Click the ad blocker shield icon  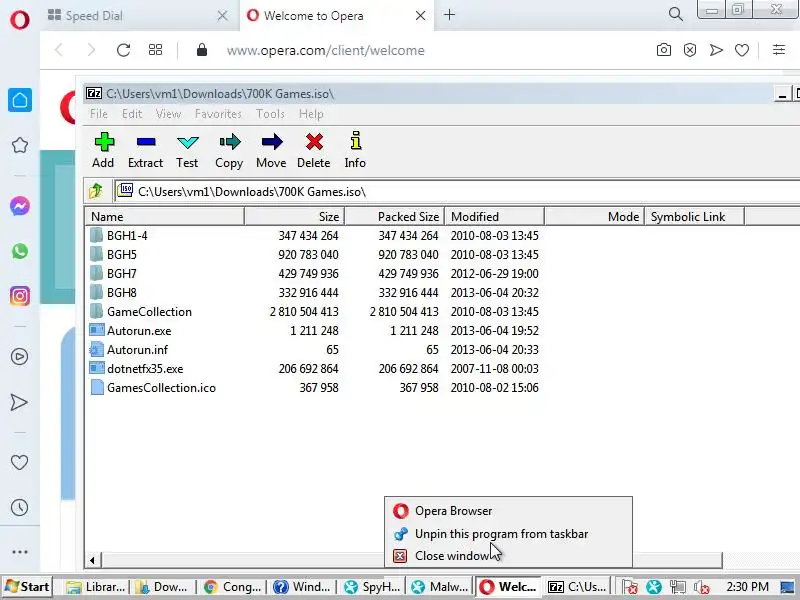690,50
